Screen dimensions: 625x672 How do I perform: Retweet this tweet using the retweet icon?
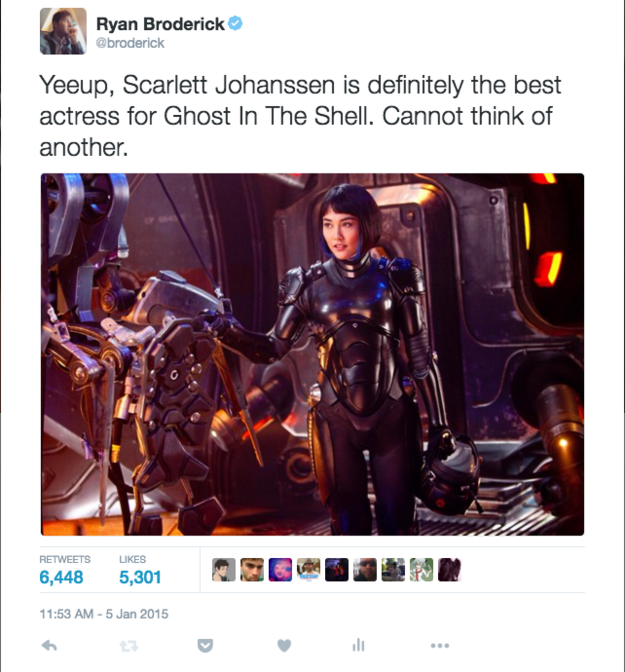(129, 646)
